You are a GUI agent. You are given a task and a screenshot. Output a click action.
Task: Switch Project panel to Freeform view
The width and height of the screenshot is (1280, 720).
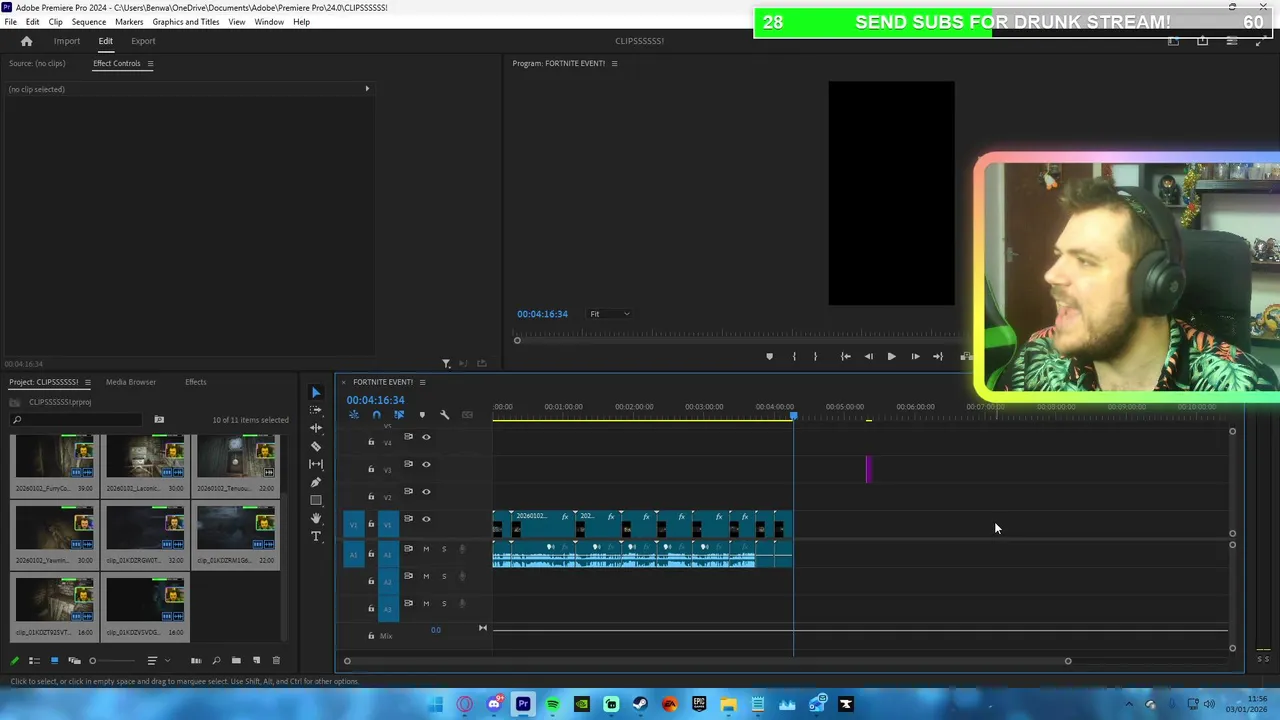click(74, 660)
